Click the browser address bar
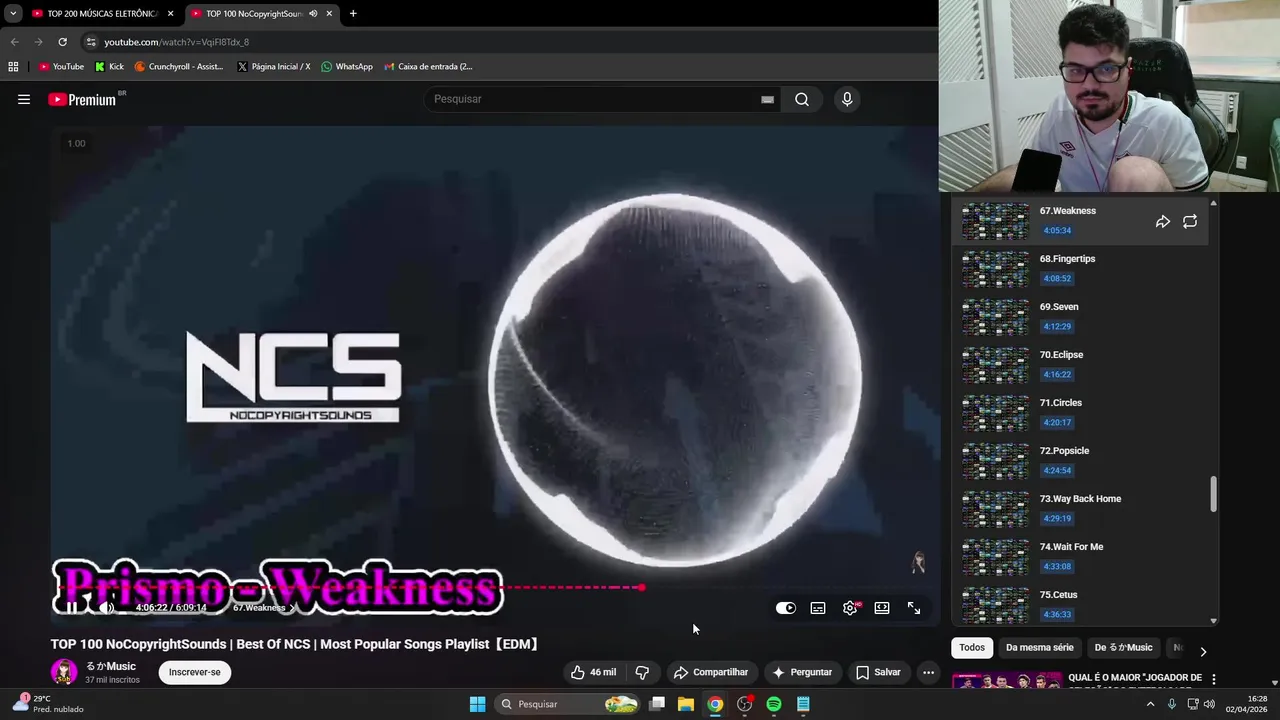Image resolution: width=1280 pixels, height=720 pixels. click(x=500, y=42)
